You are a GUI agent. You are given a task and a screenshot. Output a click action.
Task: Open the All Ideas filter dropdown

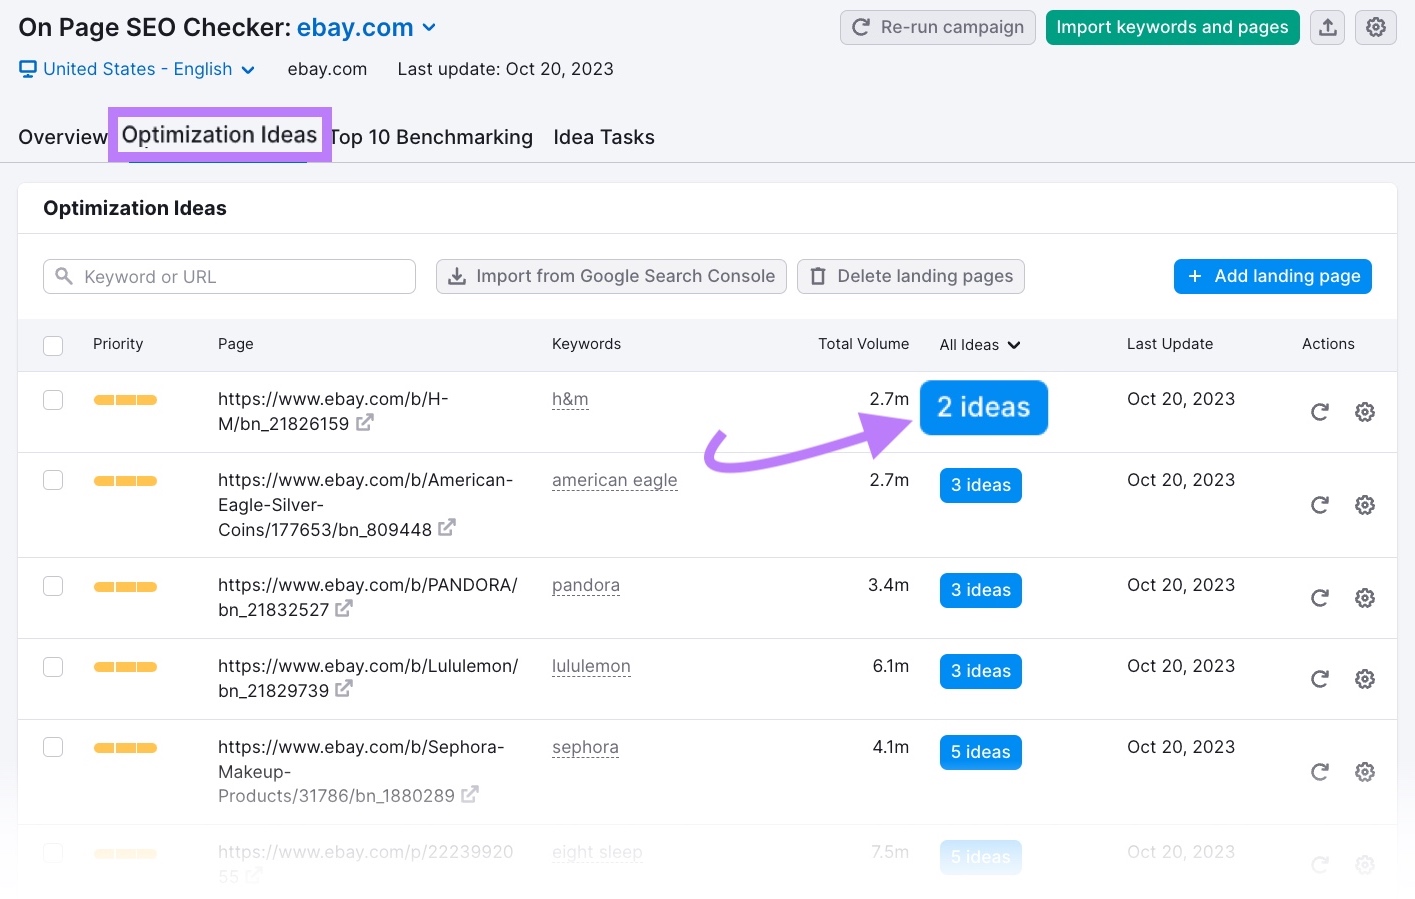tap(979, 344)
